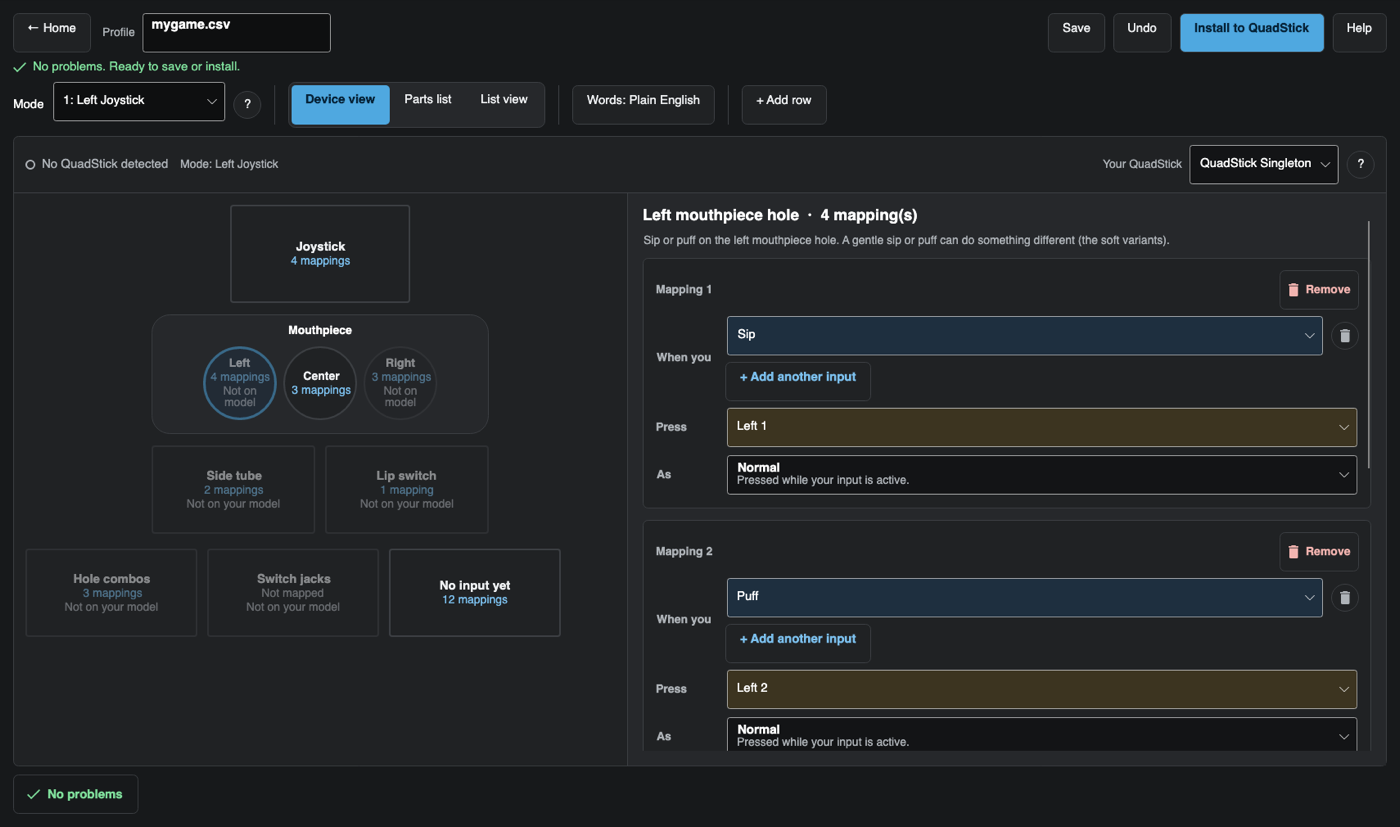The height and width of the screenshot is (827, 1400).
Task: Edit the mygame.csv profile name field
Action: pyautogui.click(x=237, y=33)
